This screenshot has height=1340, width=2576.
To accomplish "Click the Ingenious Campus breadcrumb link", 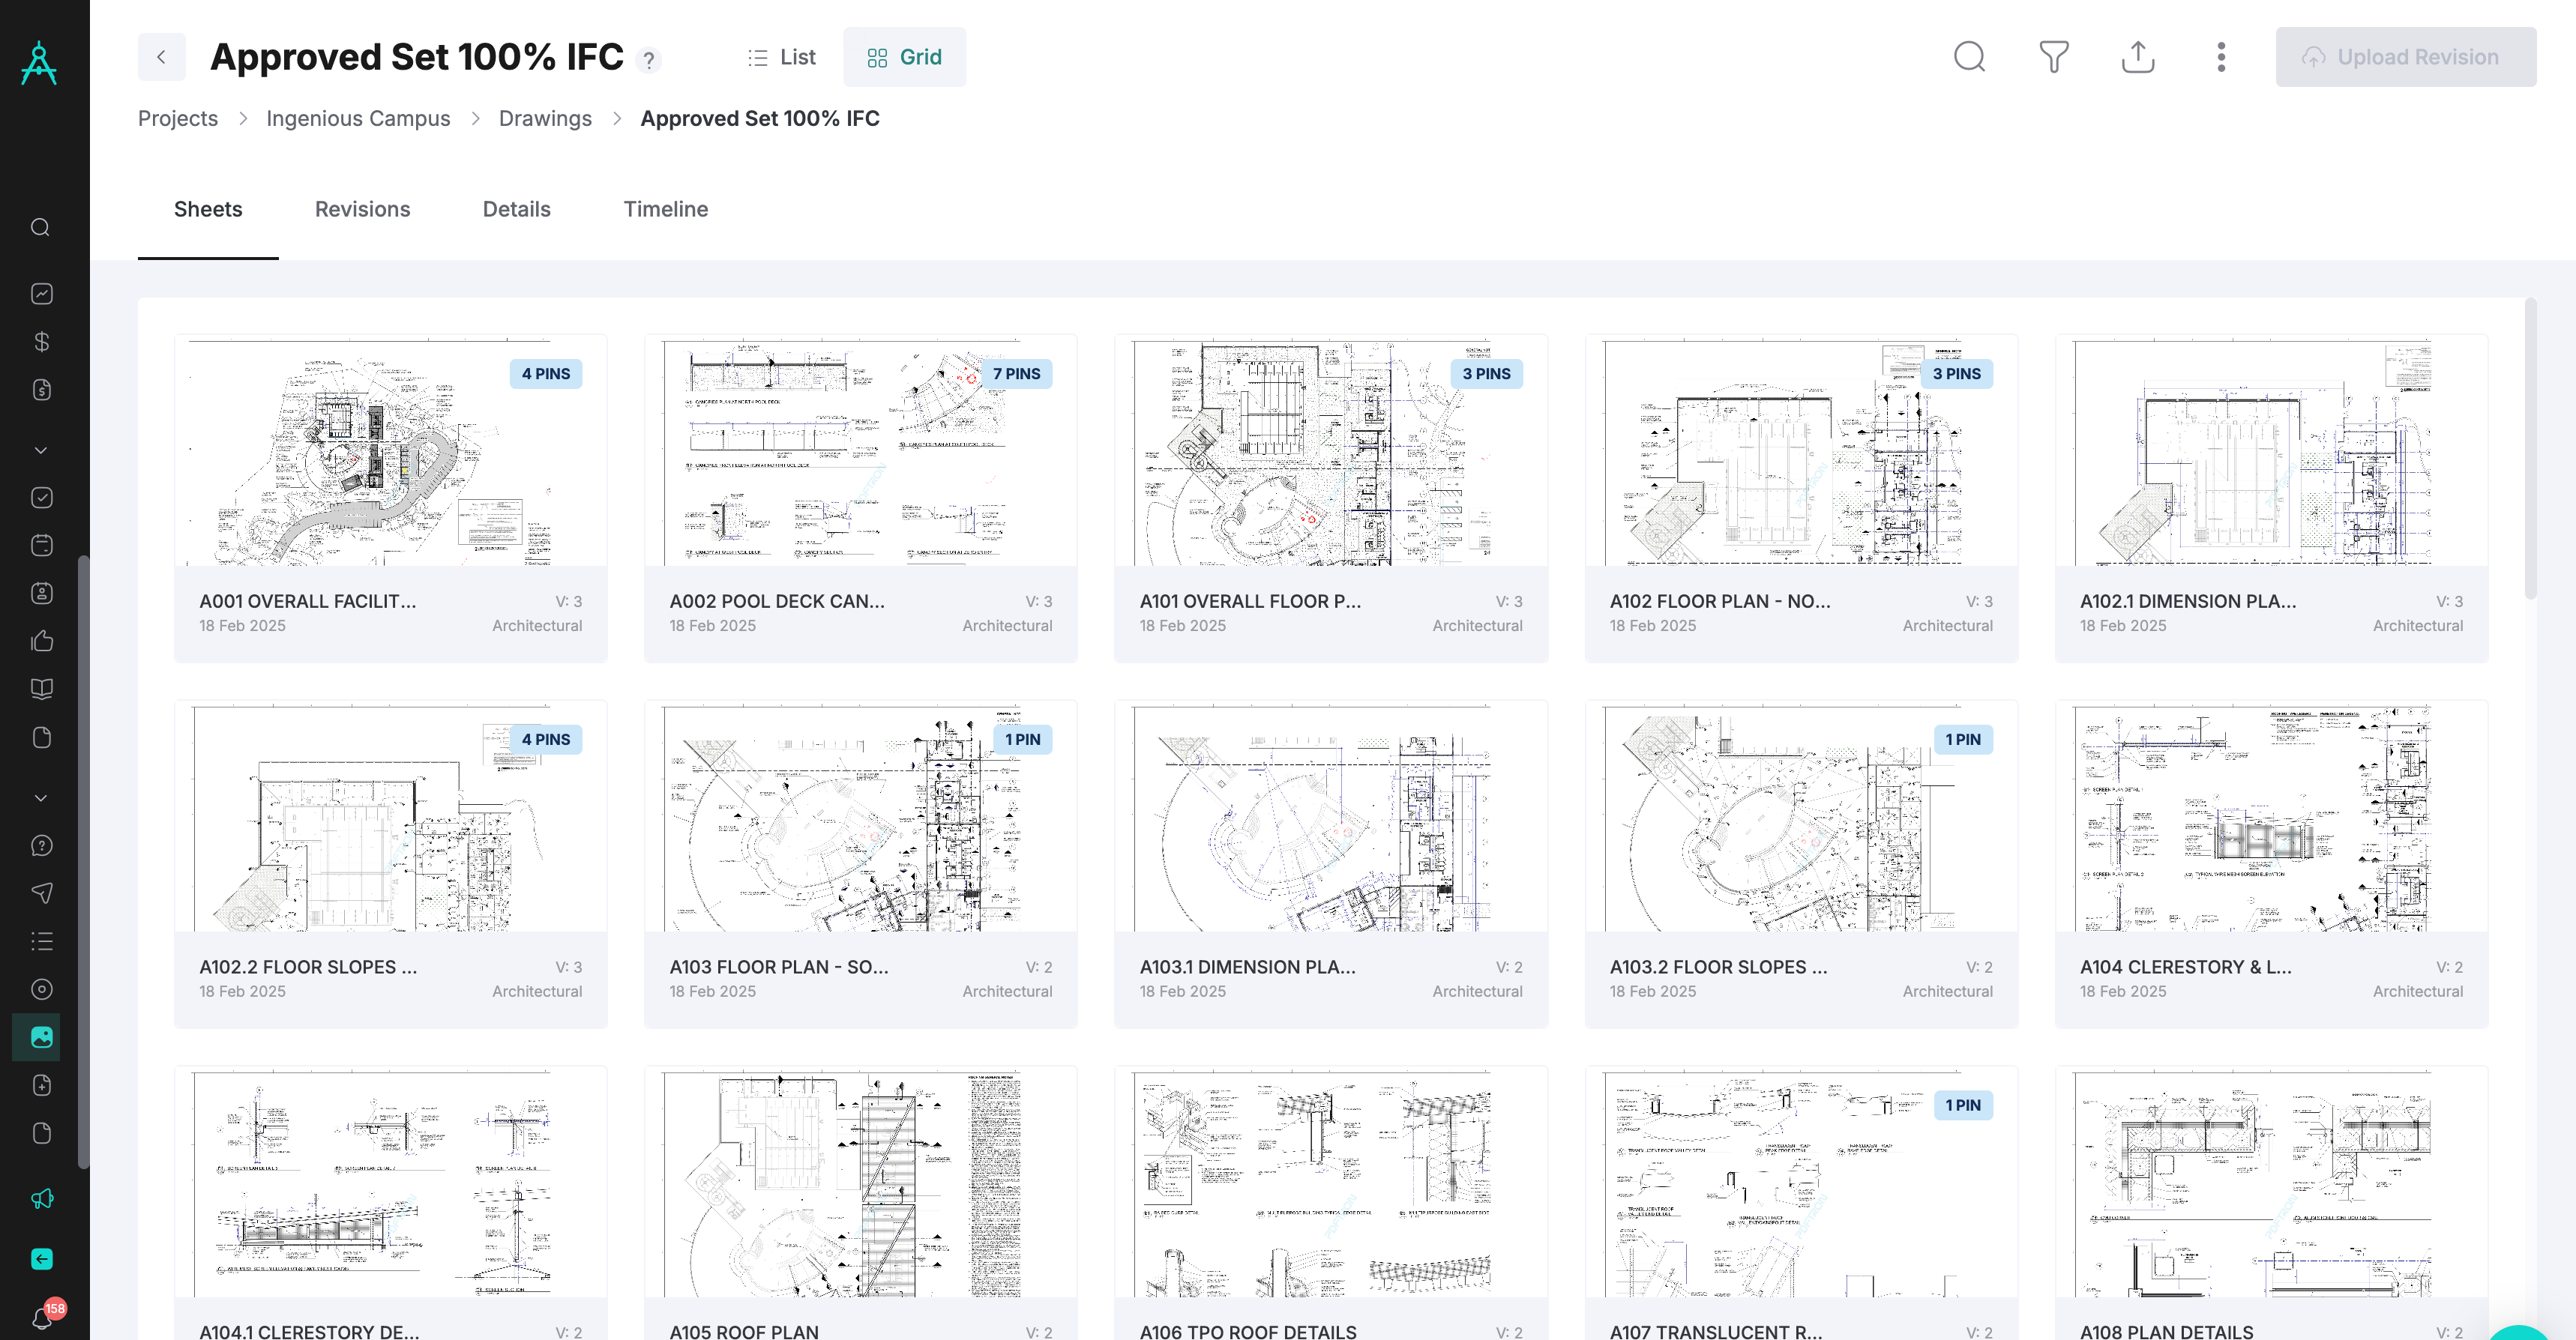I will 358,118.
